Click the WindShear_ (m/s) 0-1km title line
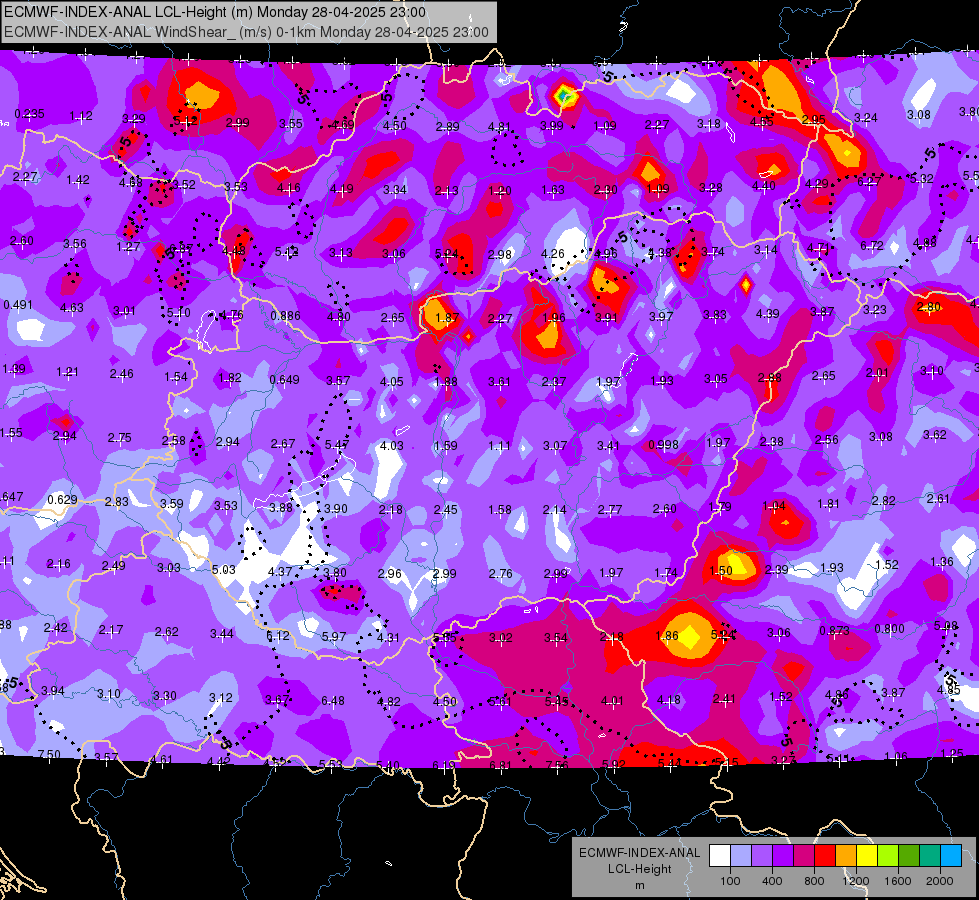Viewport: 979px width, 900px height. coord(246,32)
